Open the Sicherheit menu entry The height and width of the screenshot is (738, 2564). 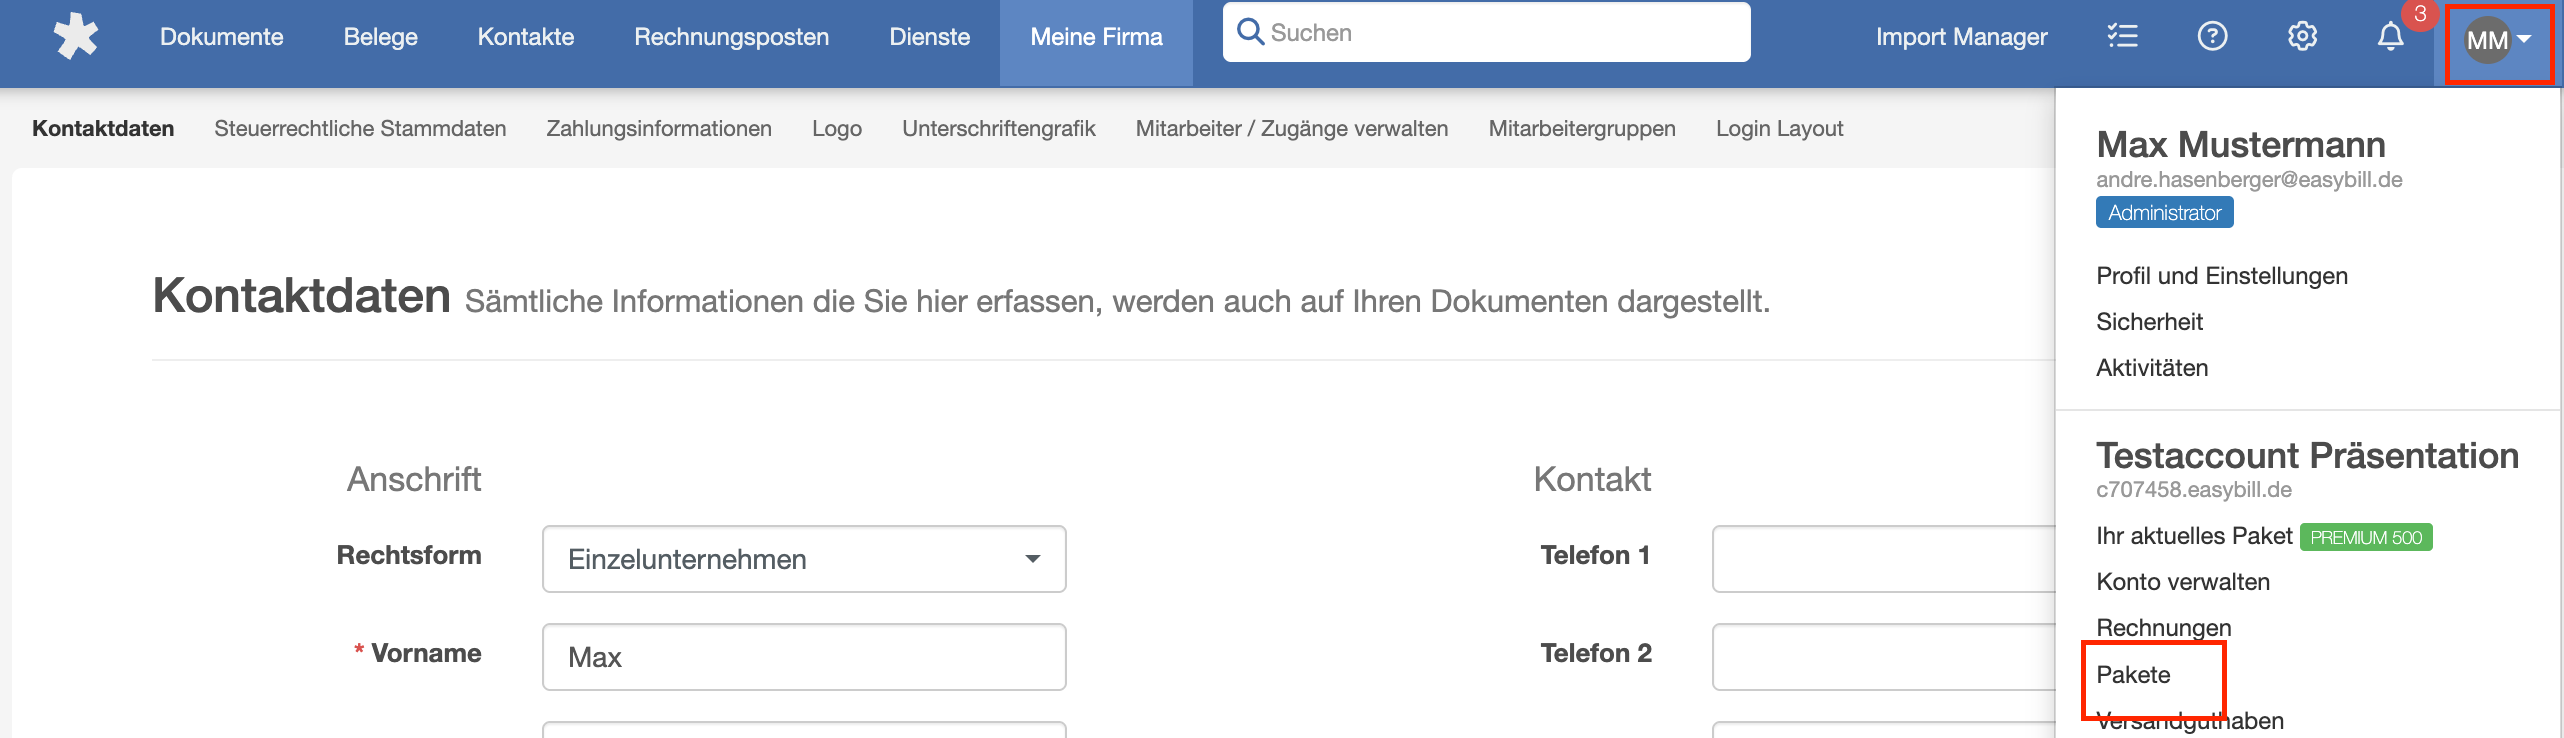click(x=2149, y=322)
